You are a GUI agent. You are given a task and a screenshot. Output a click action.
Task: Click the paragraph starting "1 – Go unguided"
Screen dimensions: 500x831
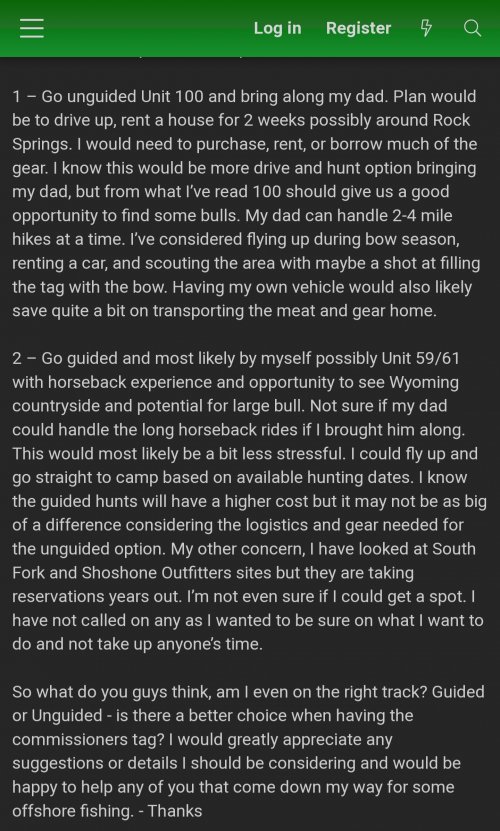click(x=245, y=204)
